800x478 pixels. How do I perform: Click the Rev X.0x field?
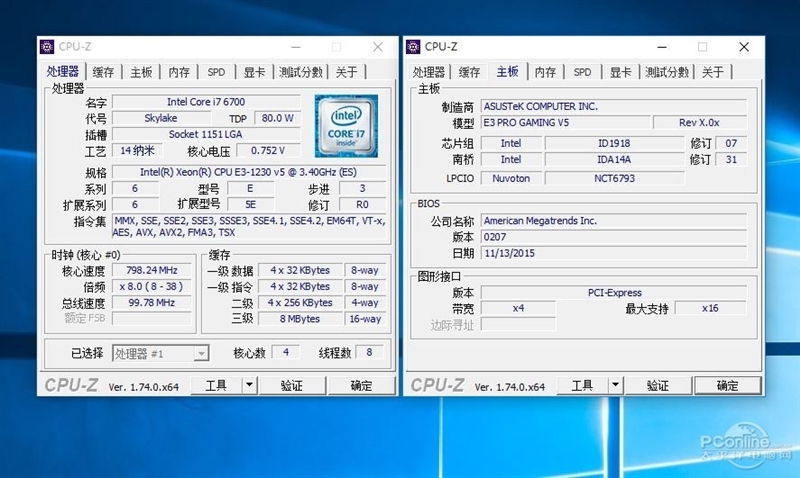point(699,122)
